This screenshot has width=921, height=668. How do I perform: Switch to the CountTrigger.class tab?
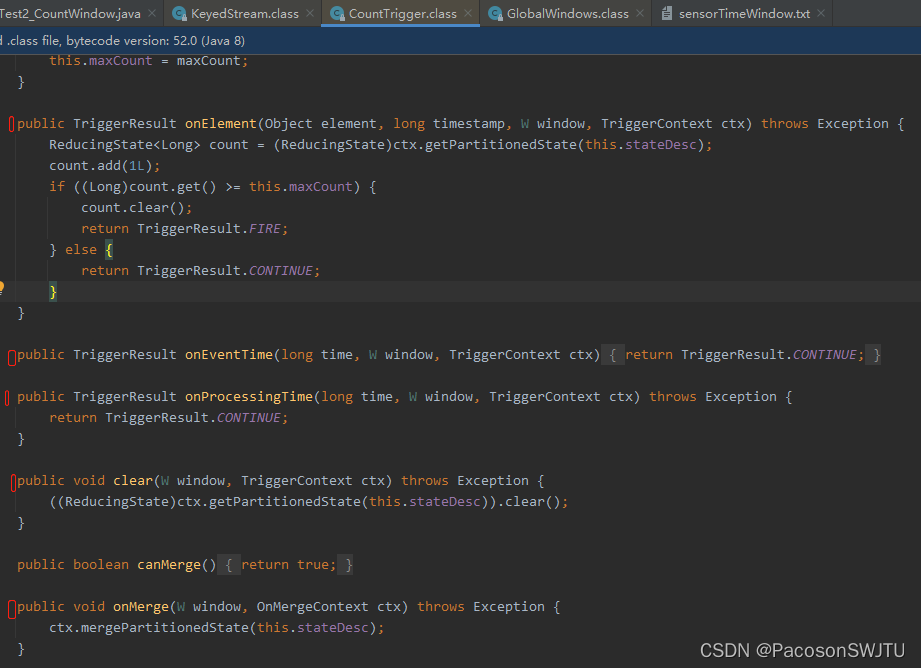click(402, 14)
